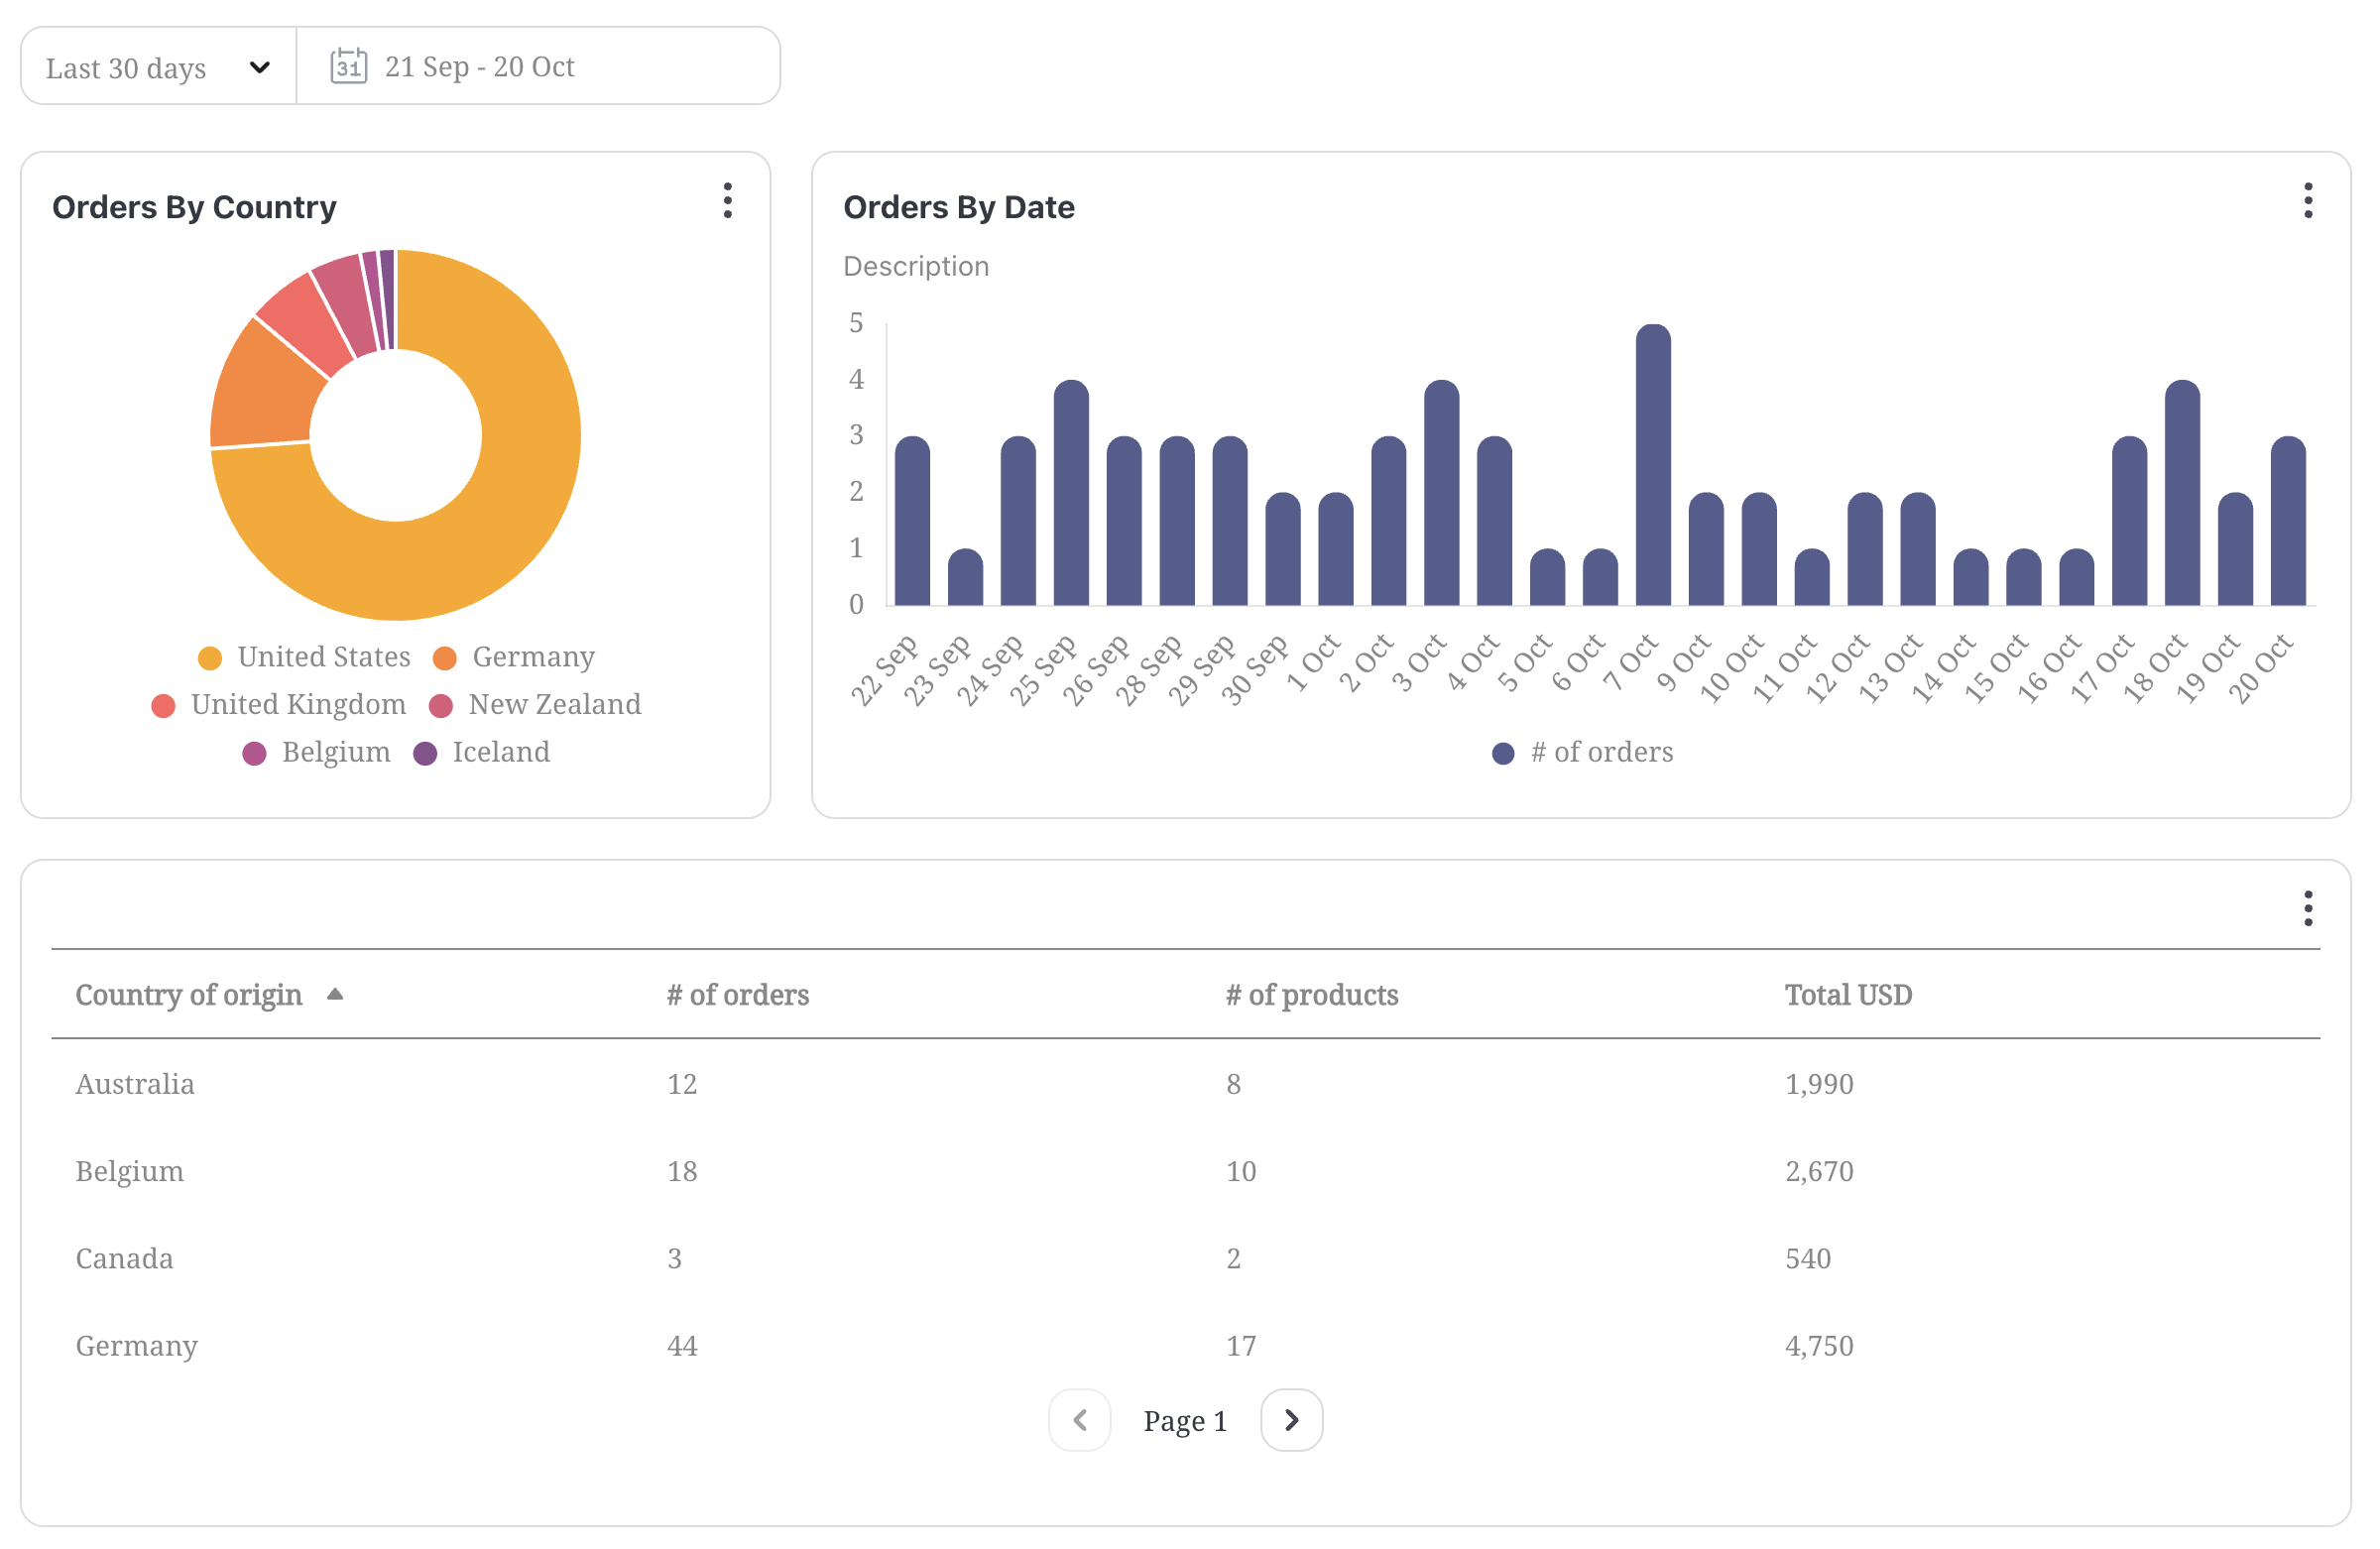Sort by # of products column
The width and height of the screenshot is (2380, 1549).
point(1312,995)
